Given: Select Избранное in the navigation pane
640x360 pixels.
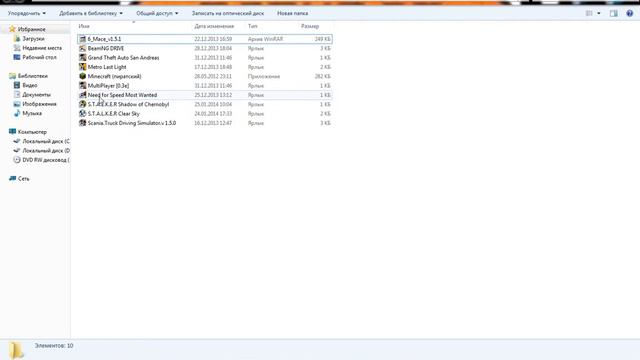Looking at the screenshot, I should coord(31,29).
